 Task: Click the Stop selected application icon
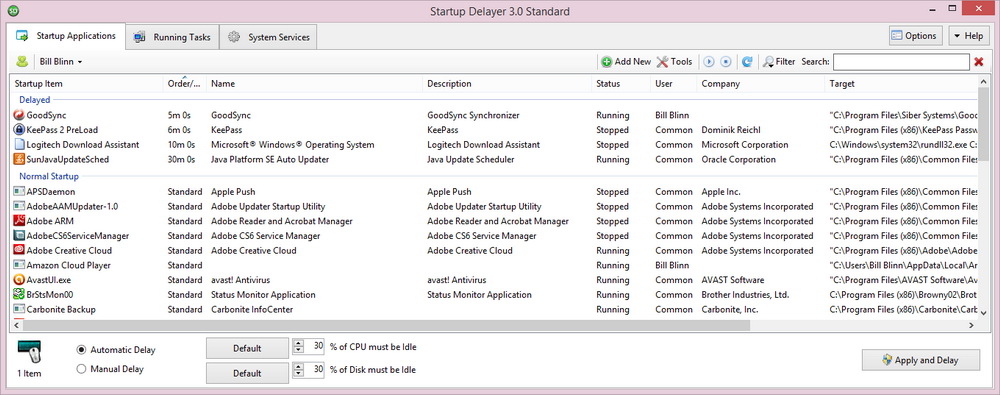(x=726, y=62)
